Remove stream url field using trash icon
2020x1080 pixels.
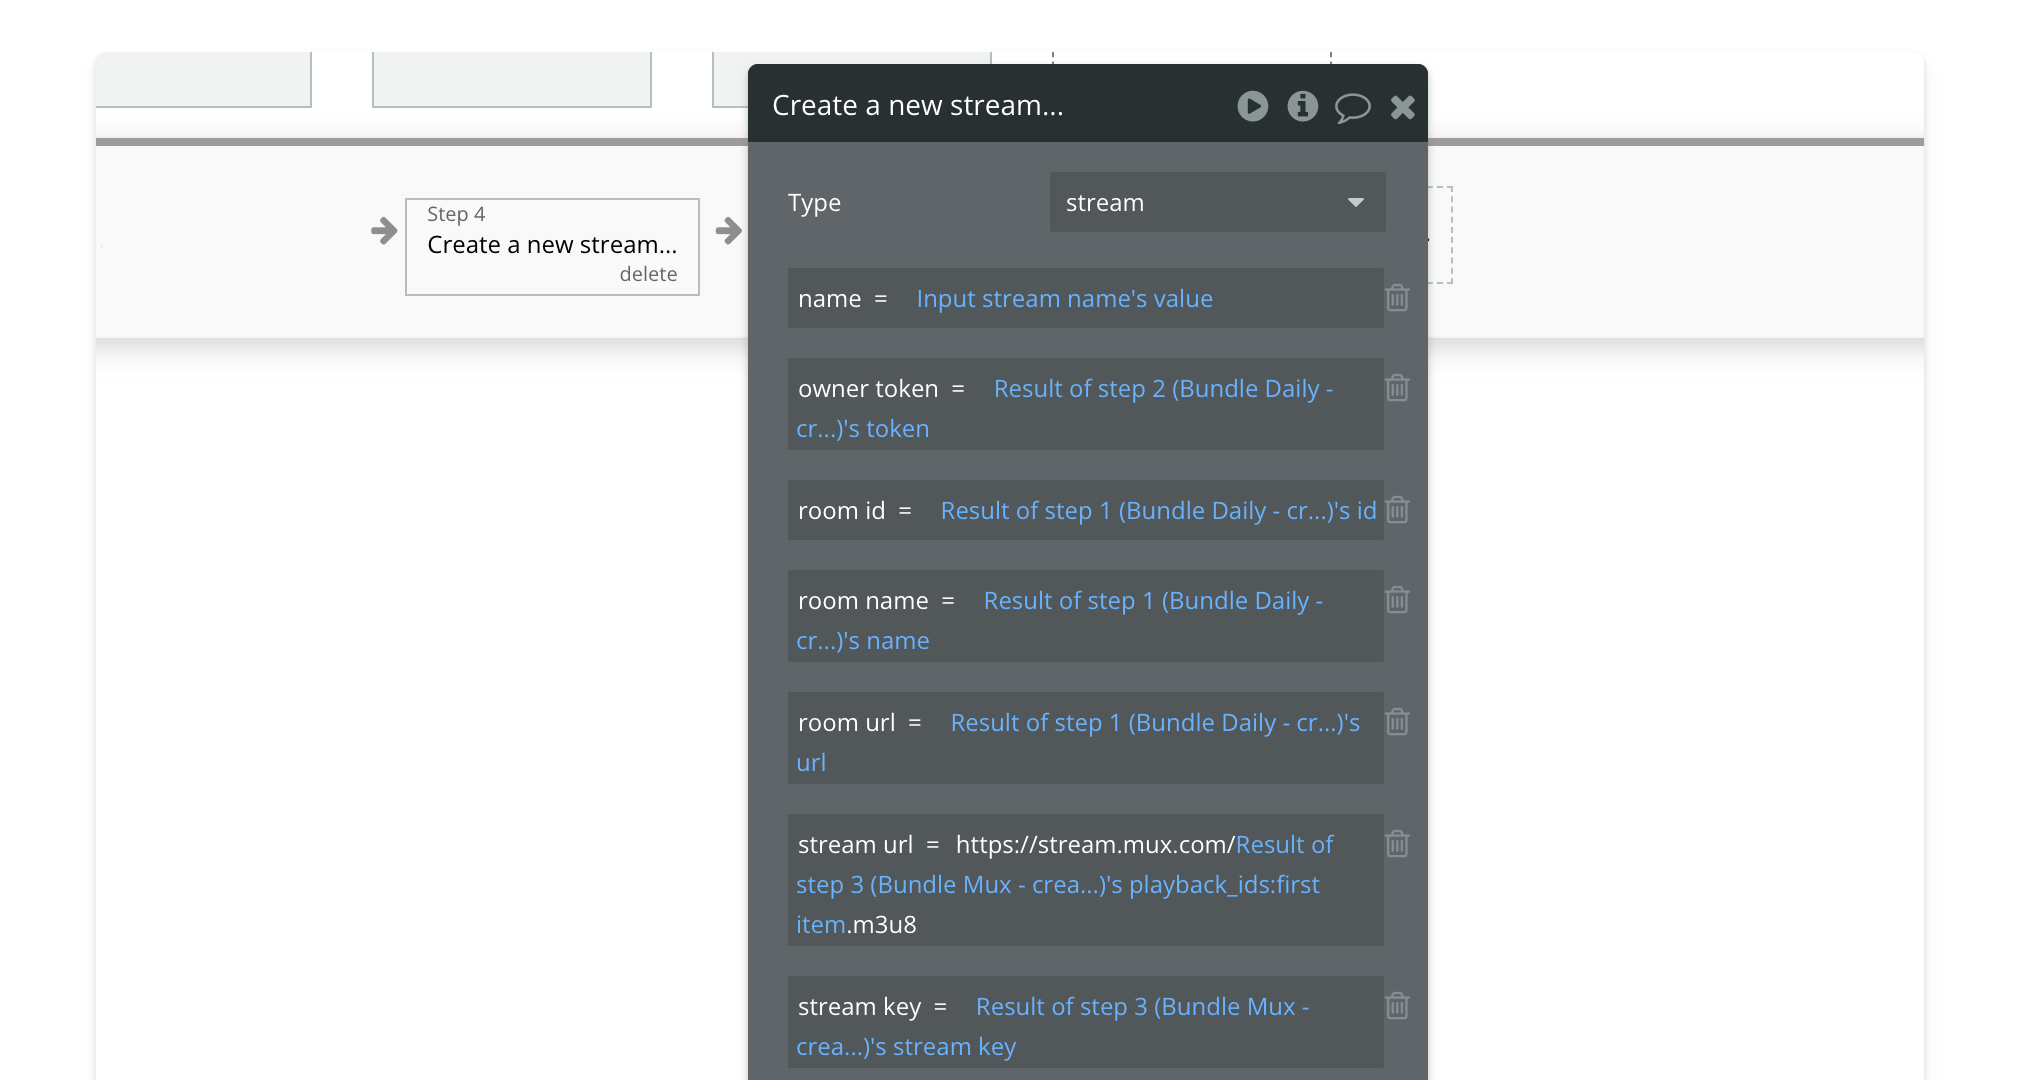tap(1397, 844)
